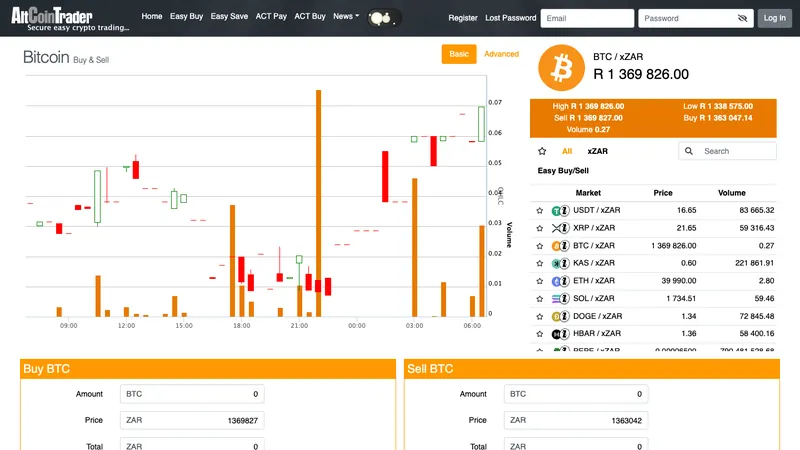Click the Buy R 1 363 047.14 value
The image size is (800, 450).
click(x=718, y=118)
